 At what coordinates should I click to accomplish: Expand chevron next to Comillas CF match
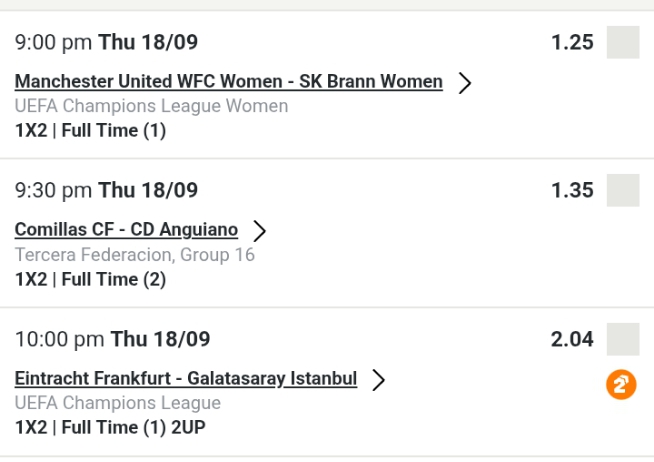tap(260, 231)
